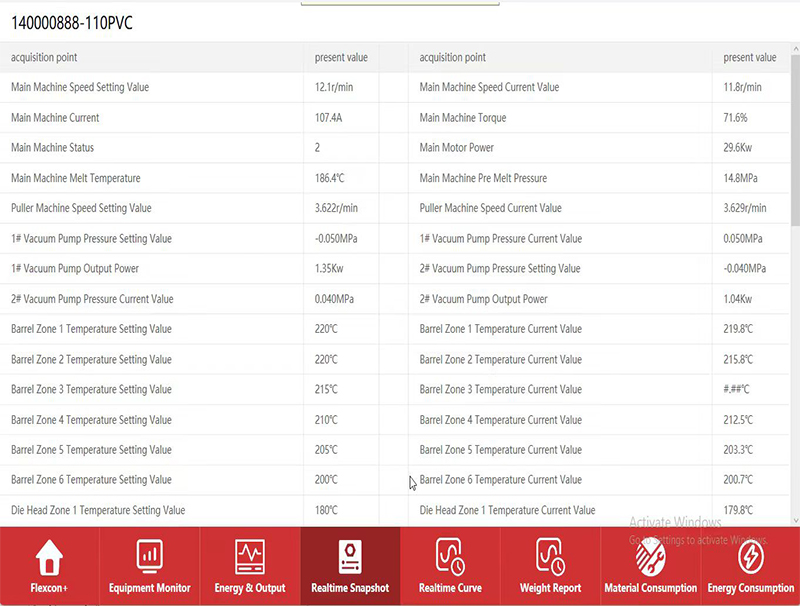Open Energy & Output chart icon

pyautogui.click(x=249, y=556)
